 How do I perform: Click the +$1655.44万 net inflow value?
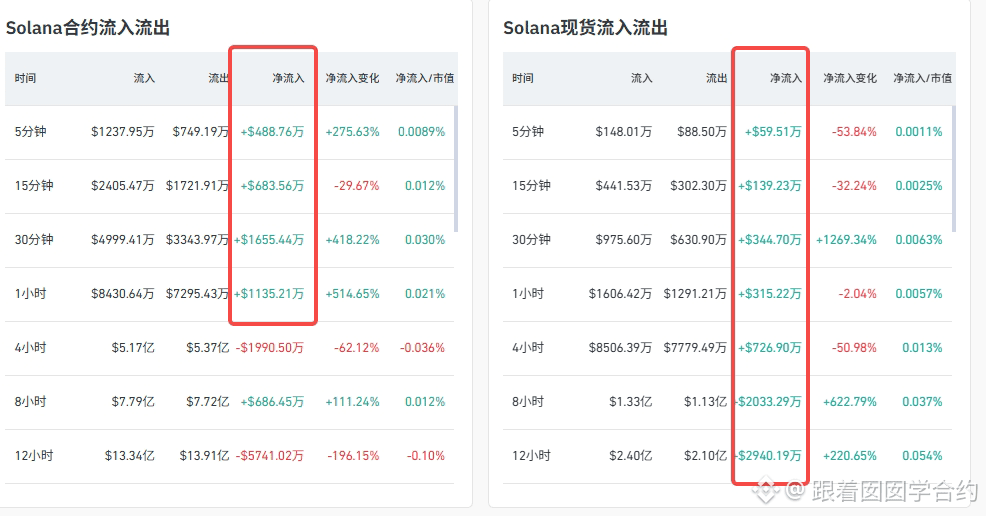269,240
